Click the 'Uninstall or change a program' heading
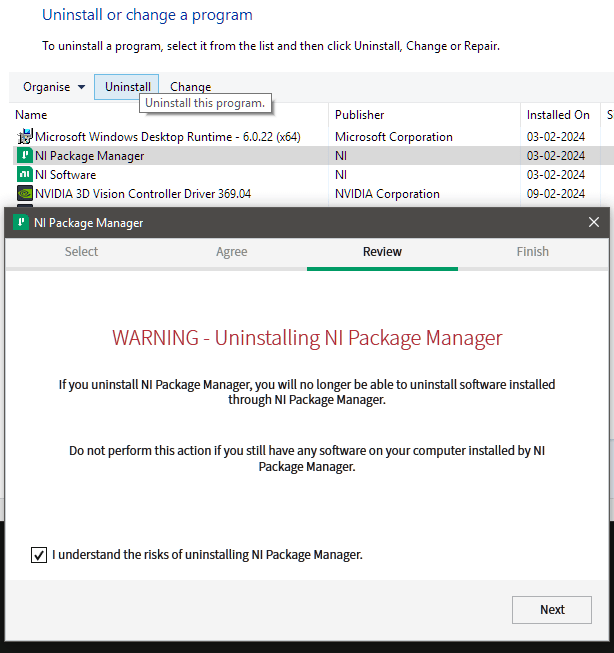The width and height of the screenshot is (614, 653). [147, 15]
